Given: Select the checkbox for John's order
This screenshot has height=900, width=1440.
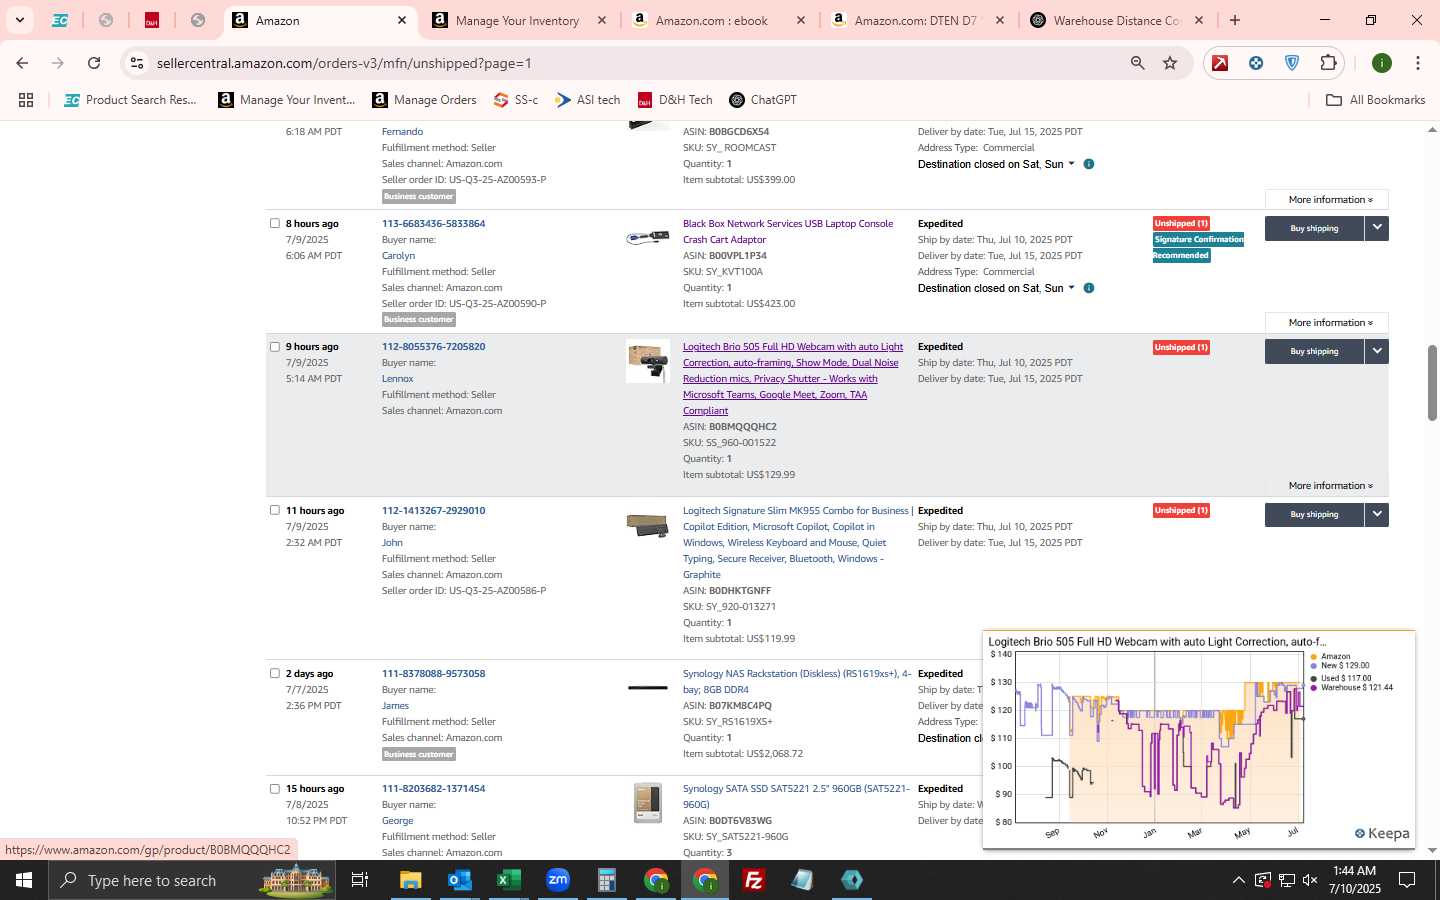Looking at the screenshot, I should coord(275,510).
